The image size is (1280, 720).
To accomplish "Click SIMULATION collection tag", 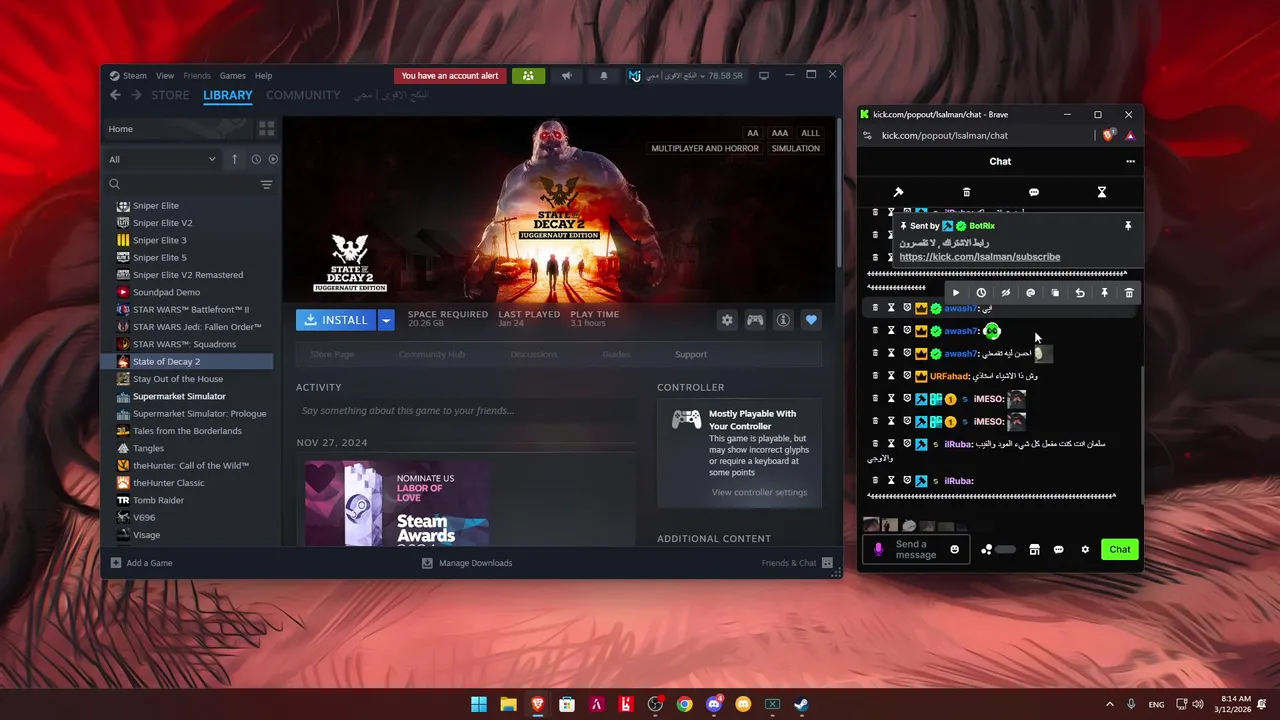I will point(795,148).
